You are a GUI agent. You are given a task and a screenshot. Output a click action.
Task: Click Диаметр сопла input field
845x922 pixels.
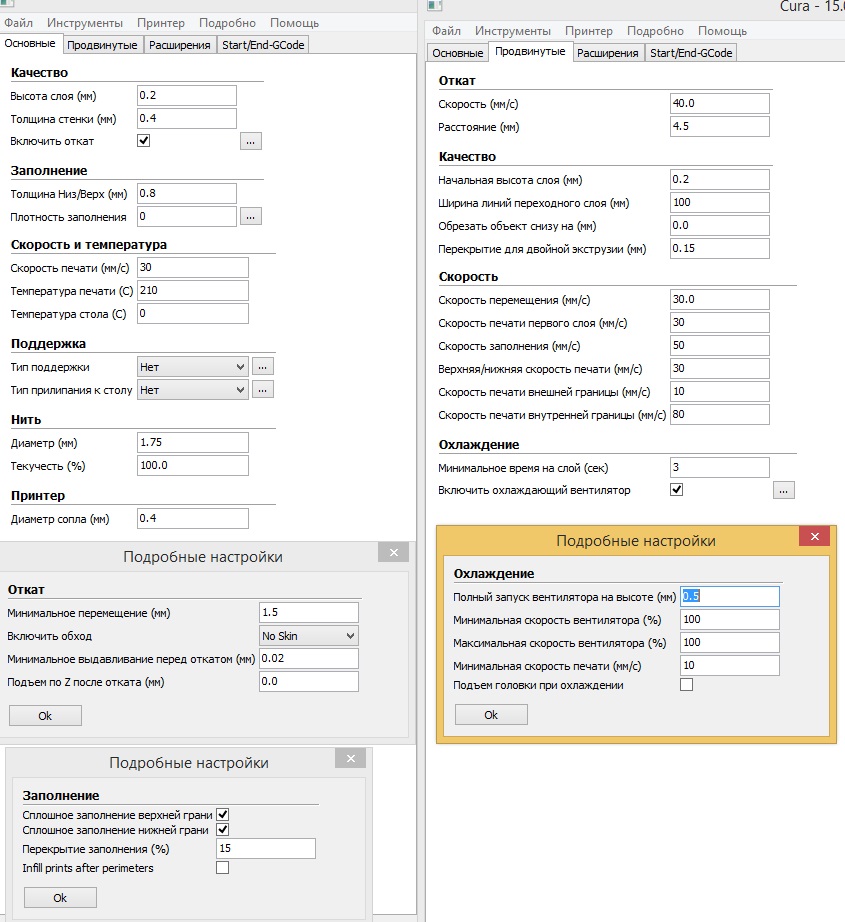[193, 519]
